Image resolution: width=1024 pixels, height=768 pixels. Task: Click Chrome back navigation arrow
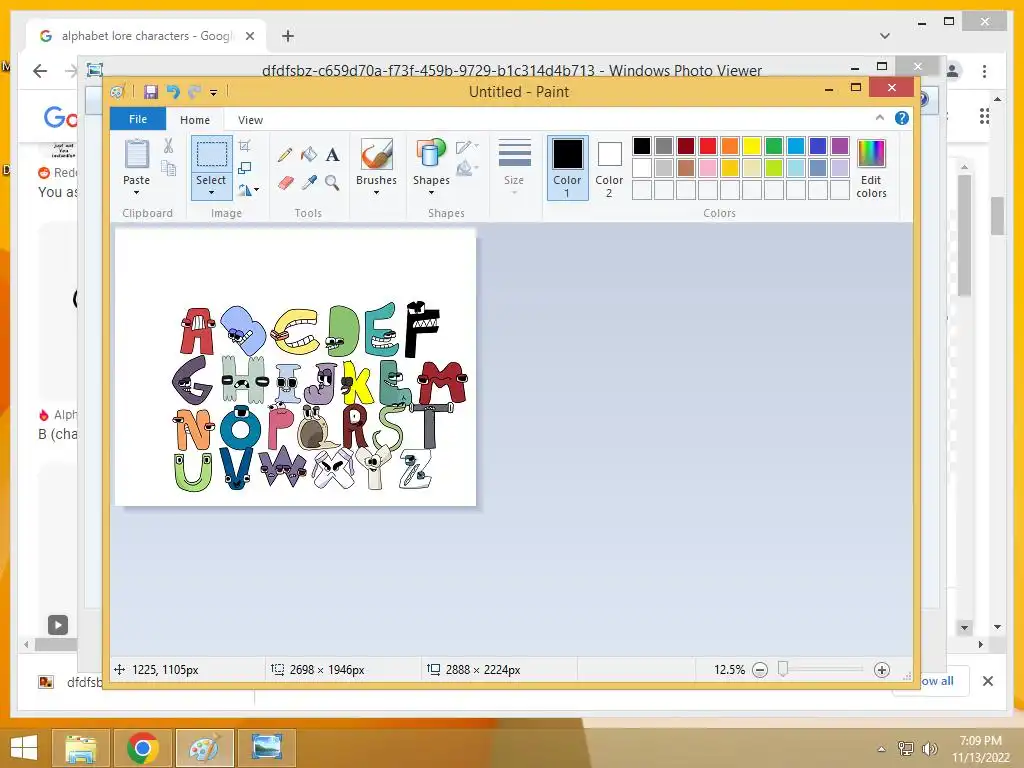click(40, 71)
